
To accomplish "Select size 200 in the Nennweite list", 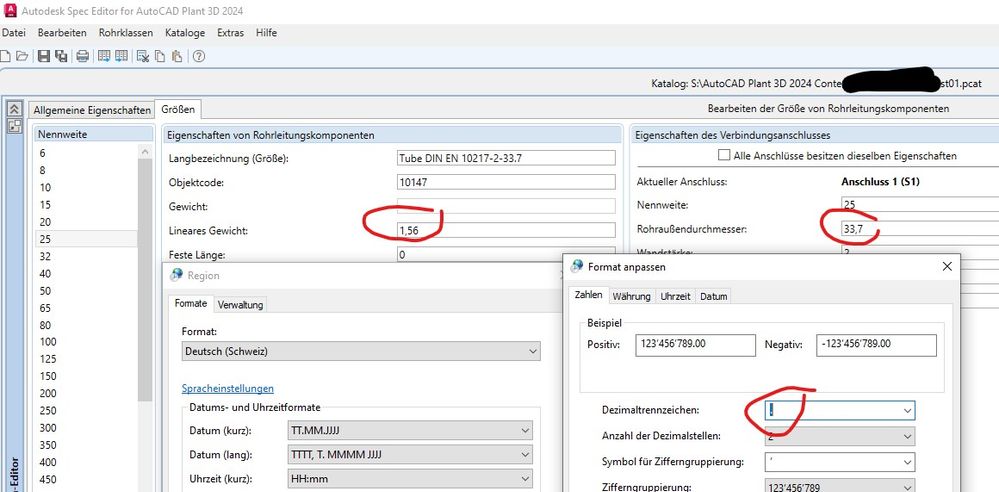I will point(85,393).
